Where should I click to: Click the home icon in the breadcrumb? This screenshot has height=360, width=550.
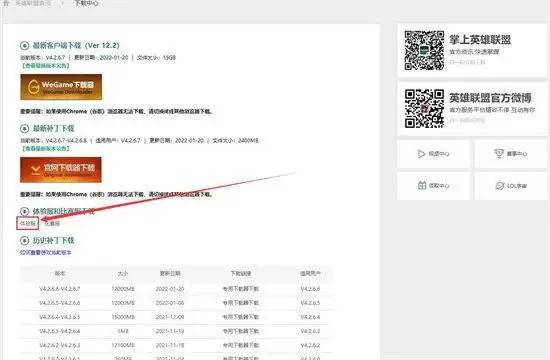click(x=6, y=3)
